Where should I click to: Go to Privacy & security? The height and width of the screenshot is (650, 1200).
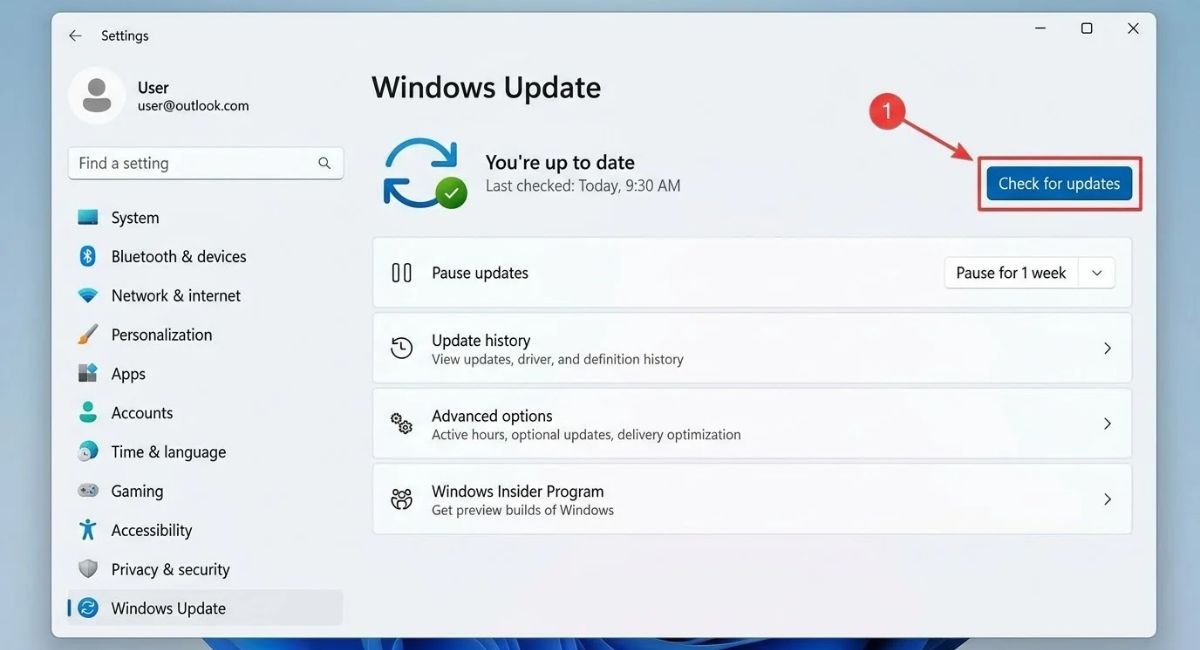pos(205,569)
